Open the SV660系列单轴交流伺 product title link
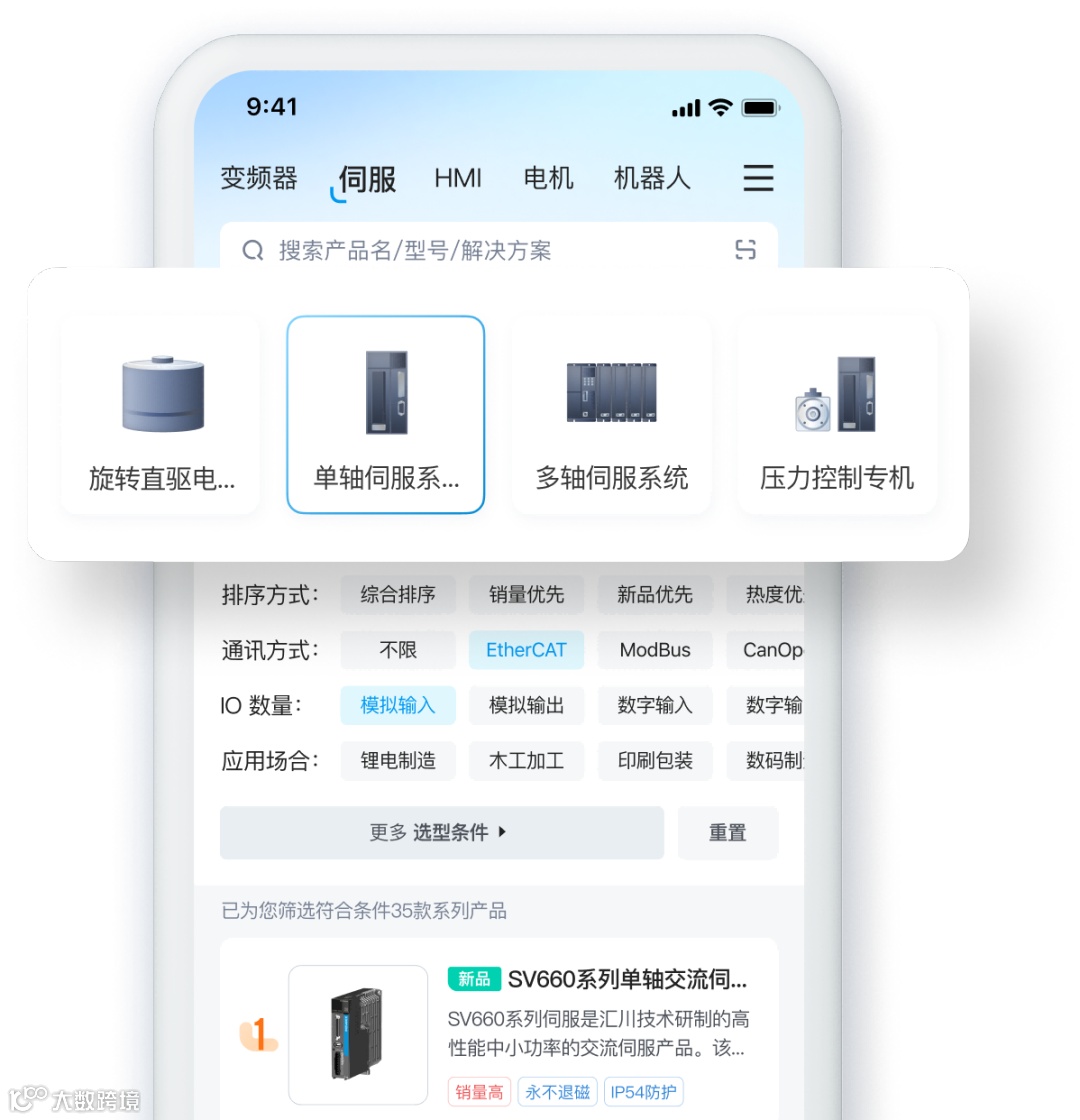The width and height of the screenshot is (1080, 1120). click(x=627, y=979)
